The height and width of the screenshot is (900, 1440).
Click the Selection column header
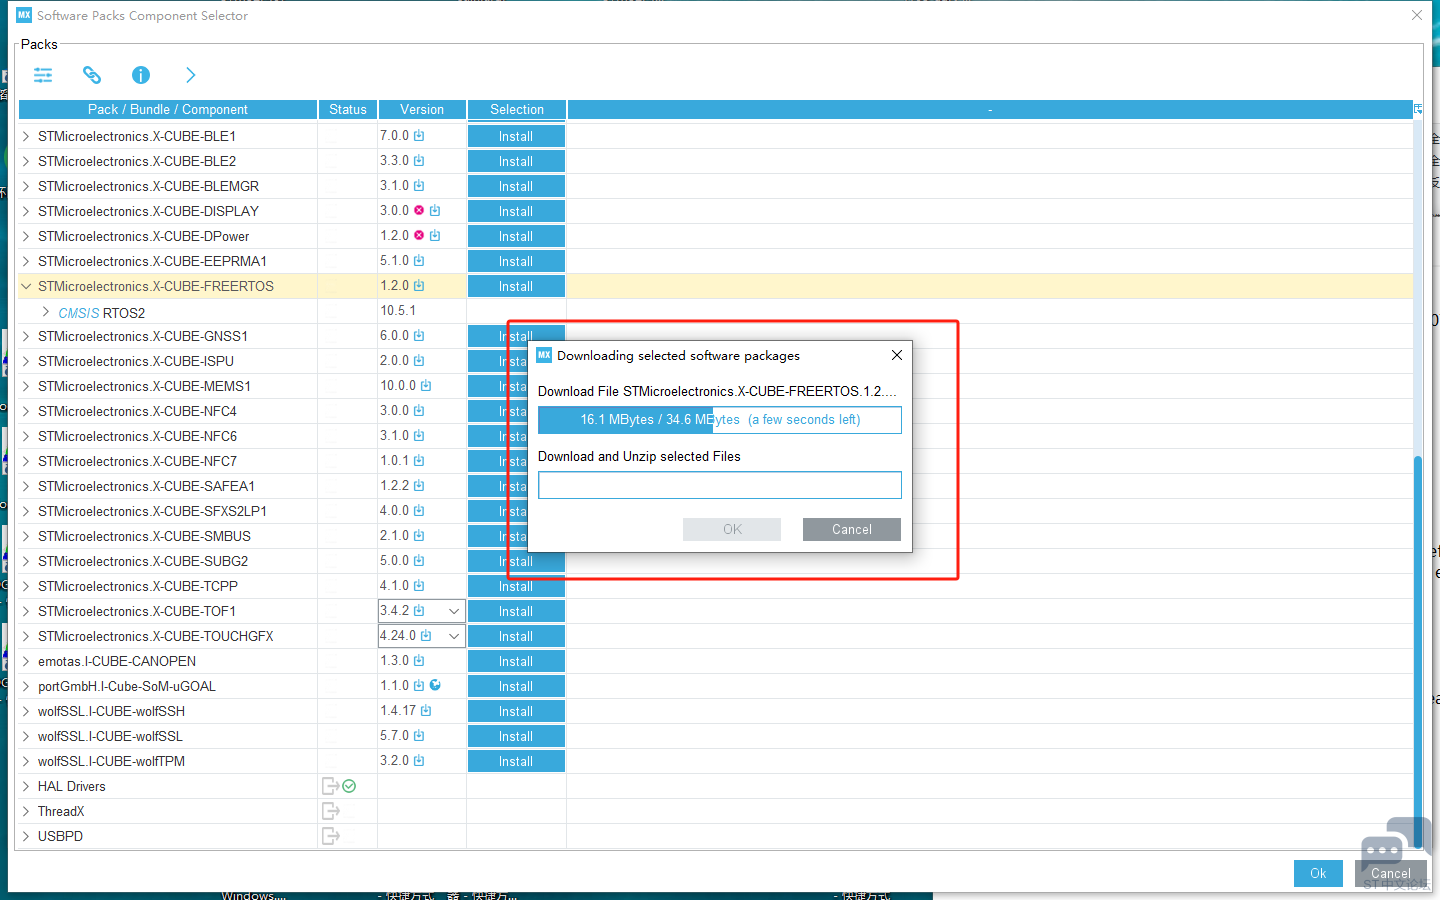(517, 110)
